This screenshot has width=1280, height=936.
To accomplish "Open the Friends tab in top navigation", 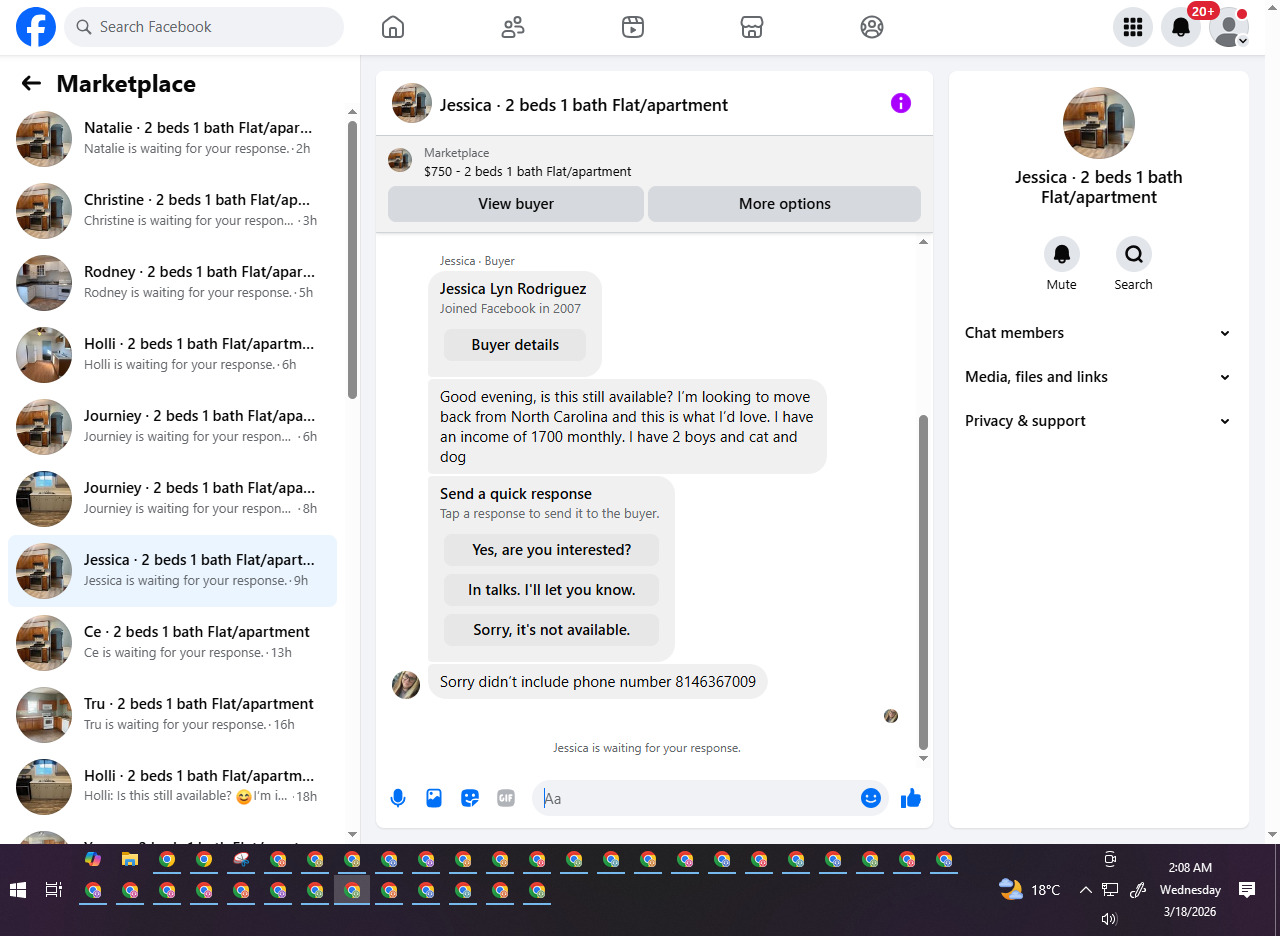I will coord(513,27).
